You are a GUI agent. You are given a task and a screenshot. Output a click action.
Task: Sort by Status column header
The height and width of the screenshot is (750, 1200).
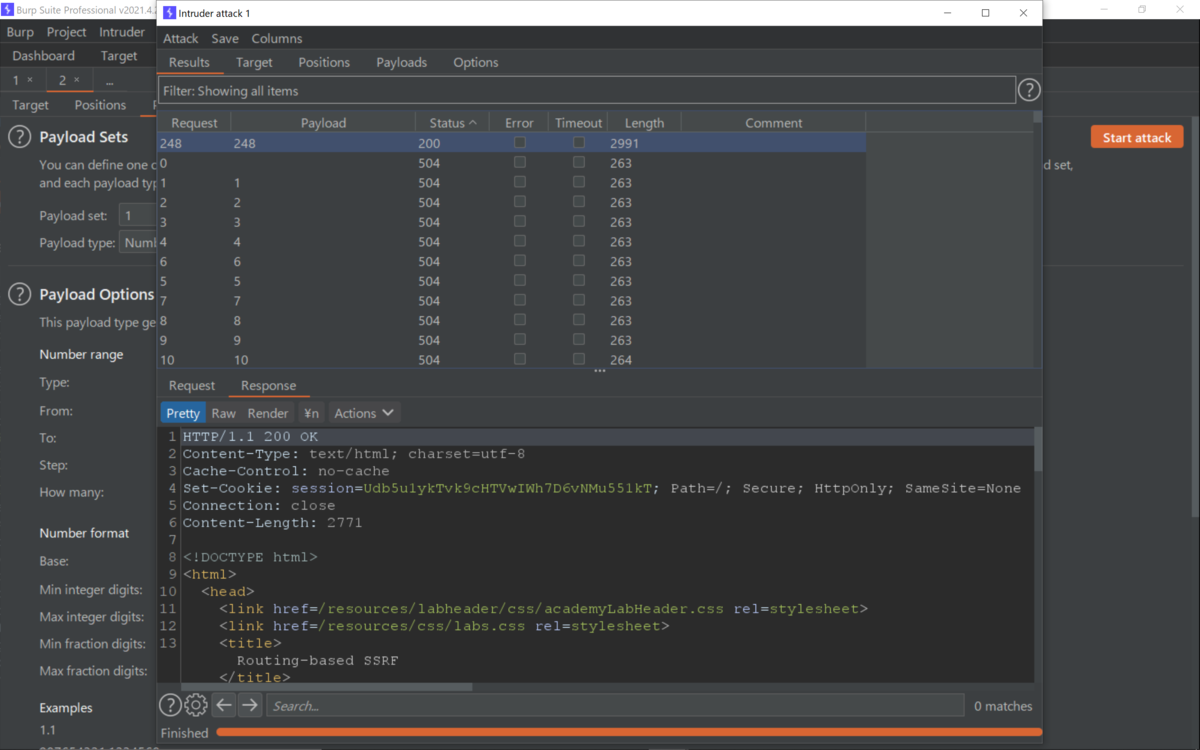453,123
